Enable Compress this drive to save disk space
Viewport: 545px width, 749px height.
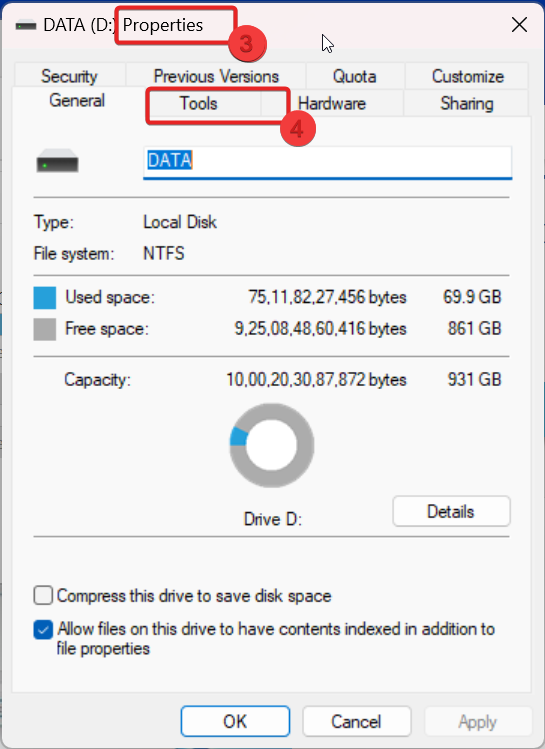click(x=43, y=596)
